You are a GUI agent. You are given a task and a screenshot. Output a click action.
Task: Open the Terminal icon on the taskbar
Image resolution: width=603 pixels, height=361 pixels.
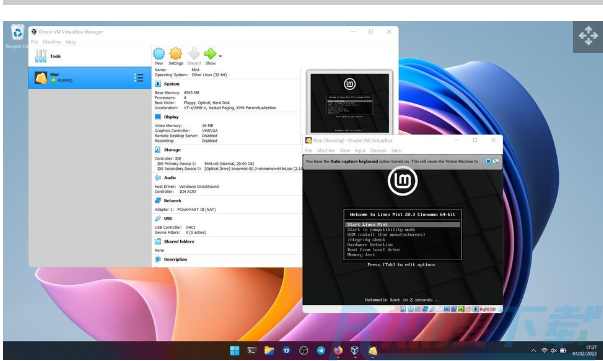252,350
